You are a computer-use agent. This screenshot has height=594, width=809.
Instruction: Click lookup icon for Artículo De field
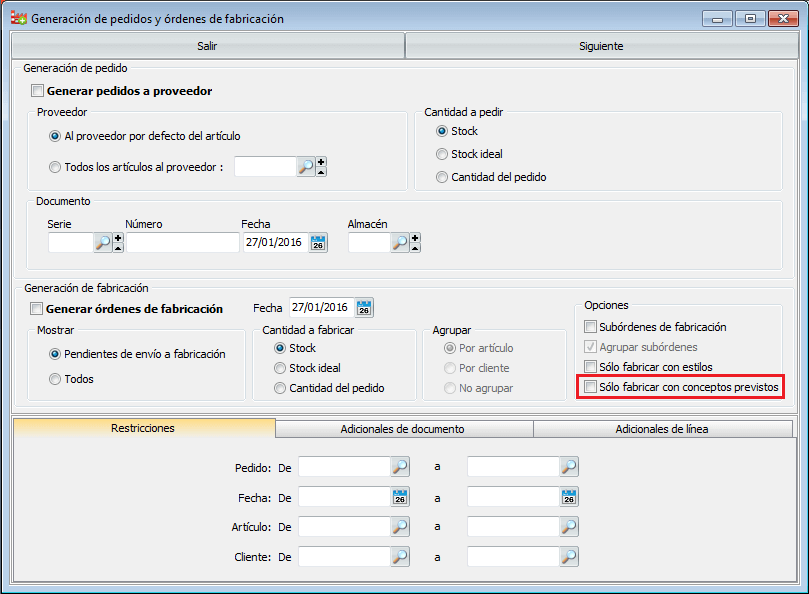pos(400,527)
